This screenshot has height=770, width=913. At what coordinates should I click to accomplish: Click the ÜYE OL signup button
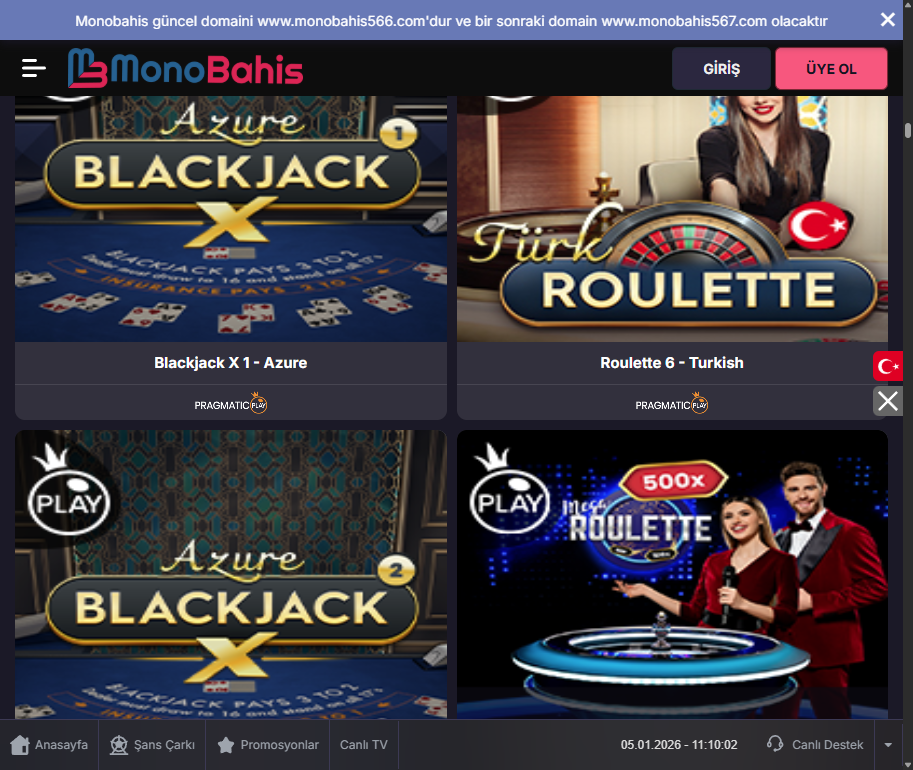point(831,69)
